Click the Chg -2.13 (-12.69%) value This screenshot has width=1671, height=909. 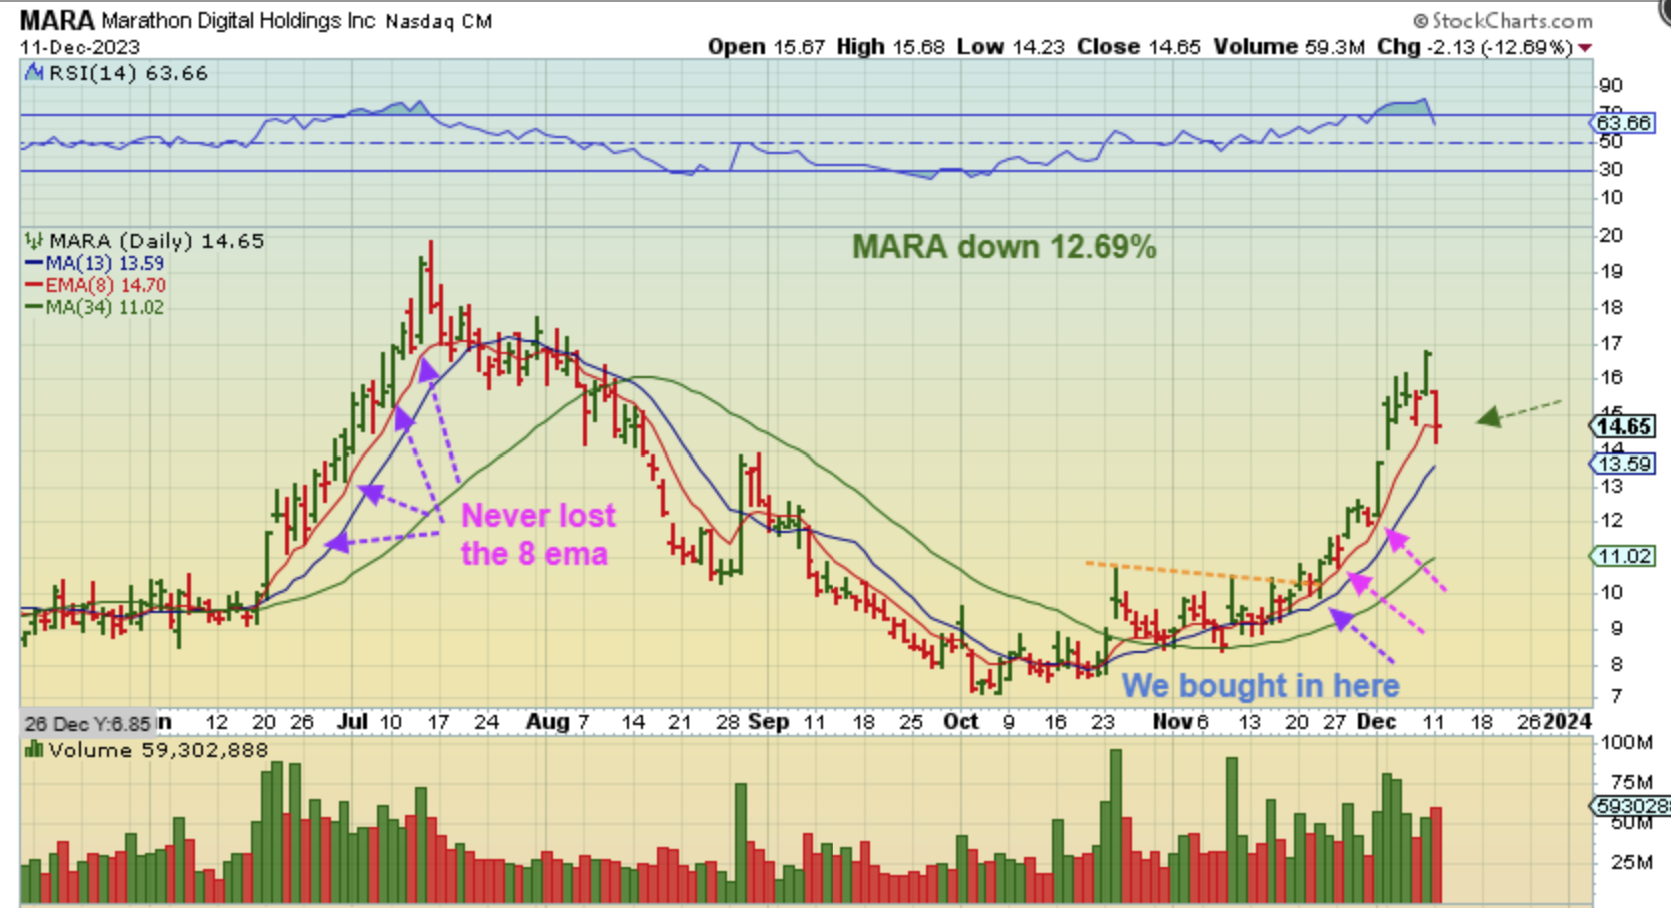[x=1475, y=47]
